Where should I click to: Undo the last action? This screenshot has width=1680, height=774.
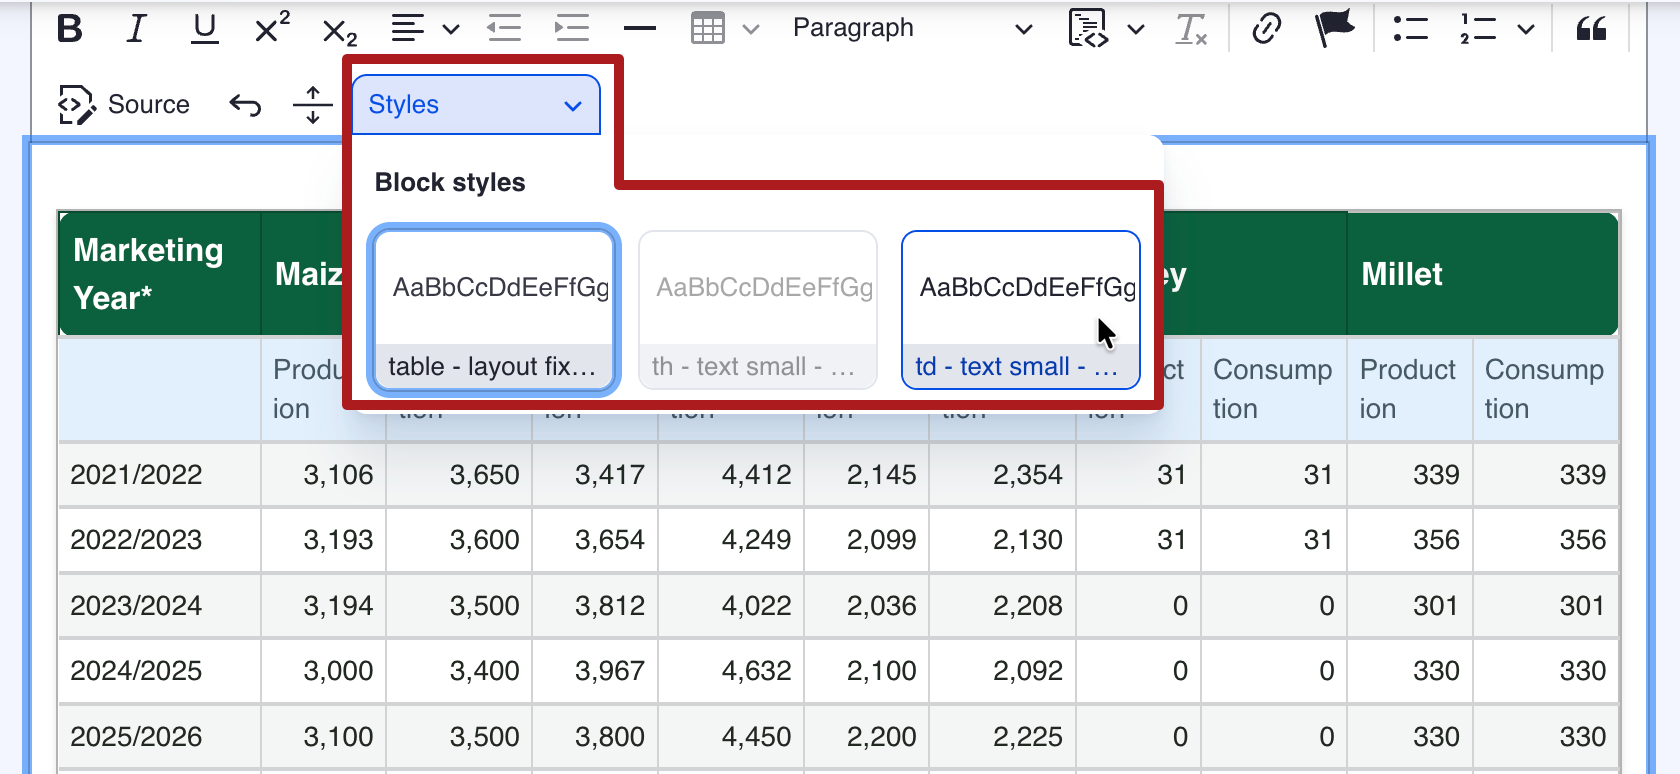(x=245, y=104)
